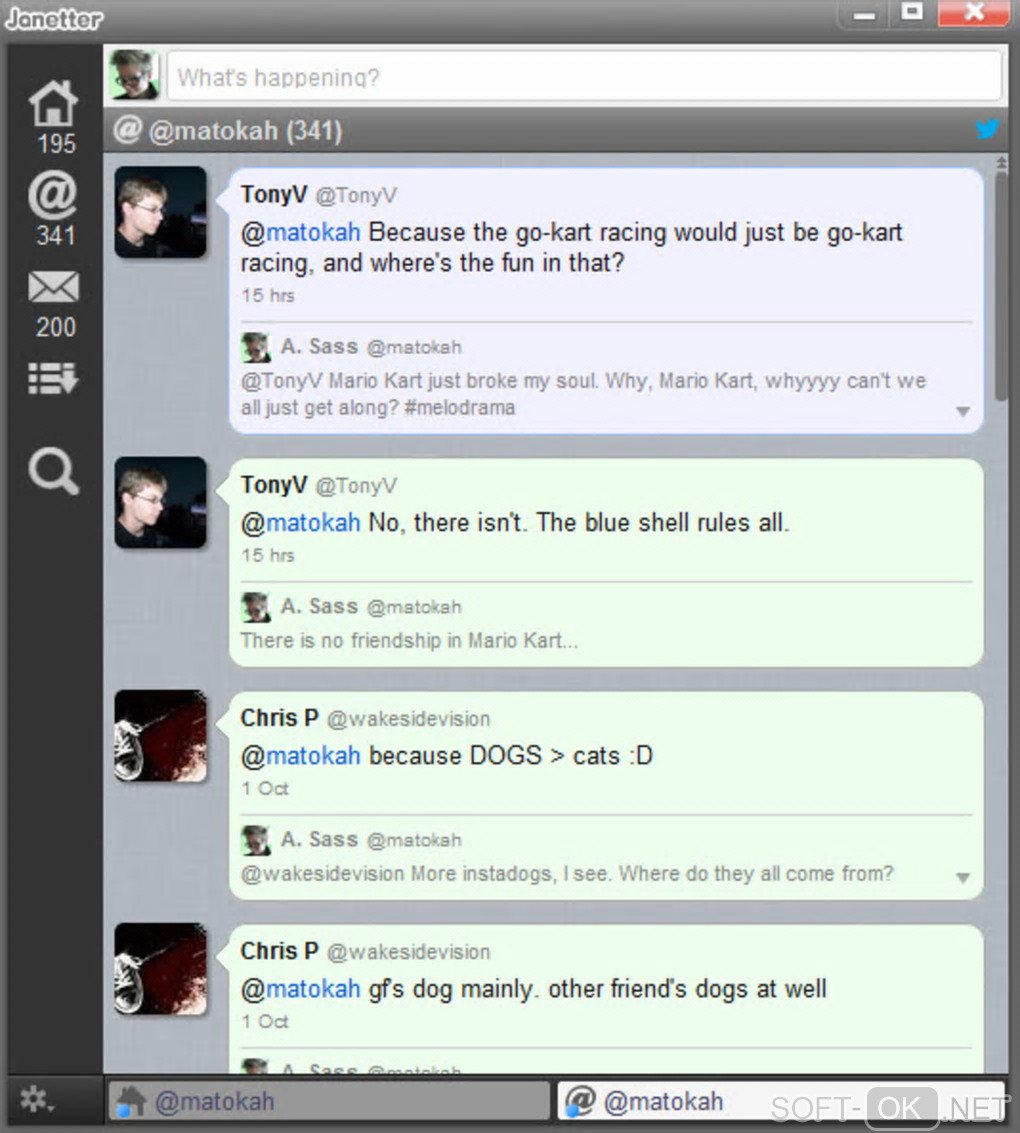Click the scrollbar up arrow

[x=1001, y=163]
